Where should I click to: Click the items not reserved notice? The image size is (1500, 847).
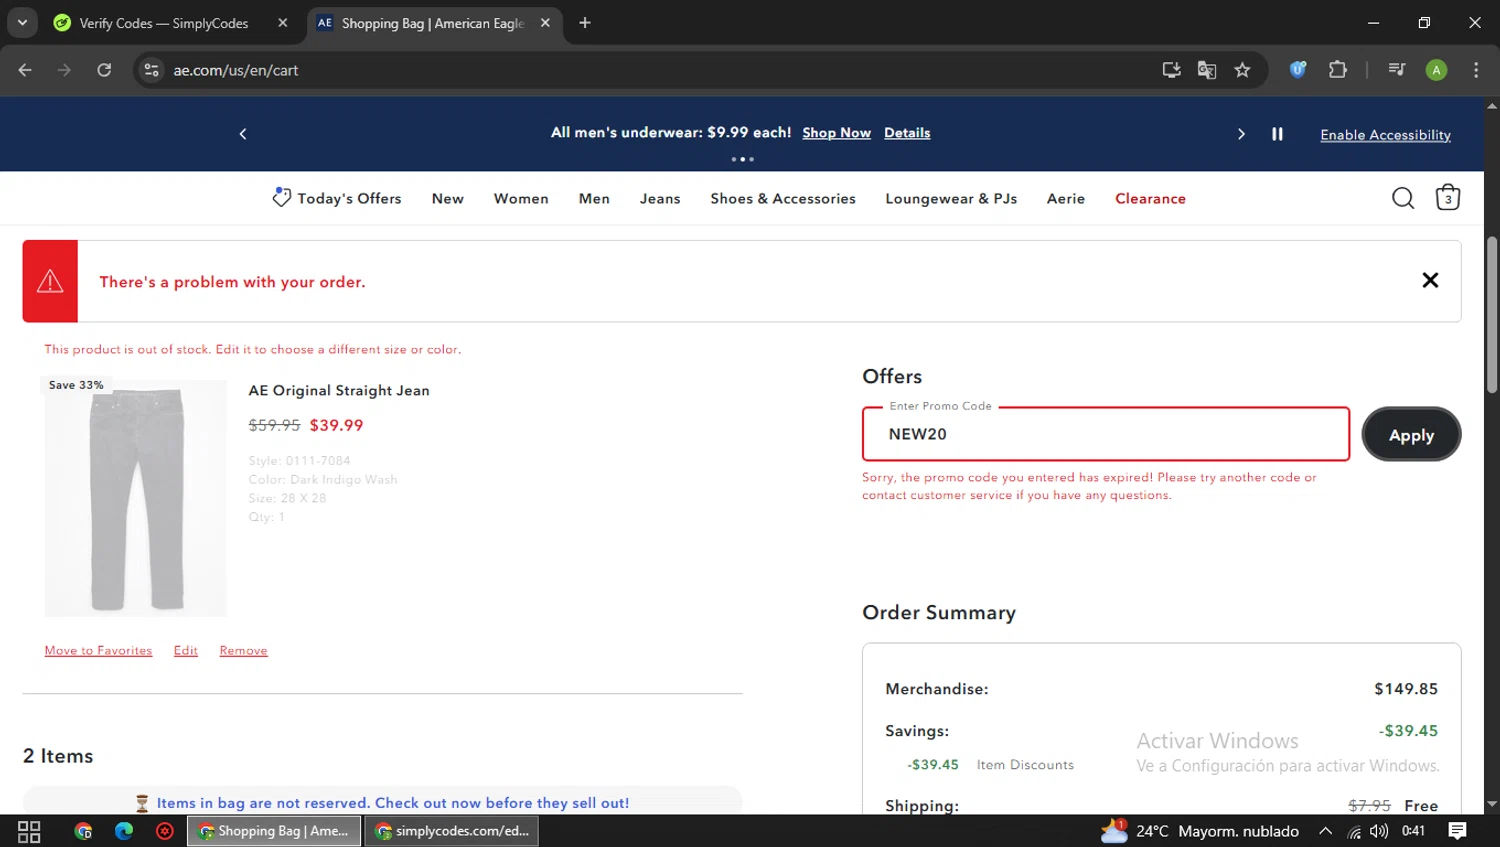click(x=382, y=802)
